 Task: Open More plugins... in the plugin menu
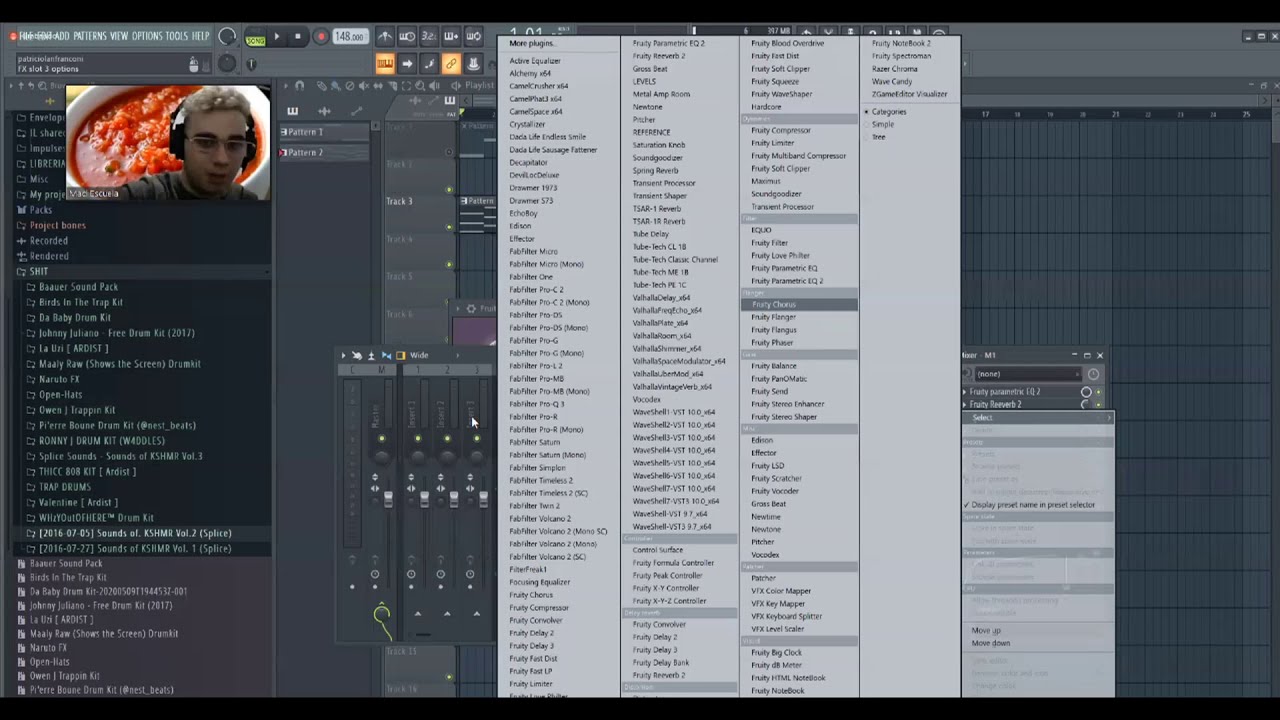click(x=531, y=43)
